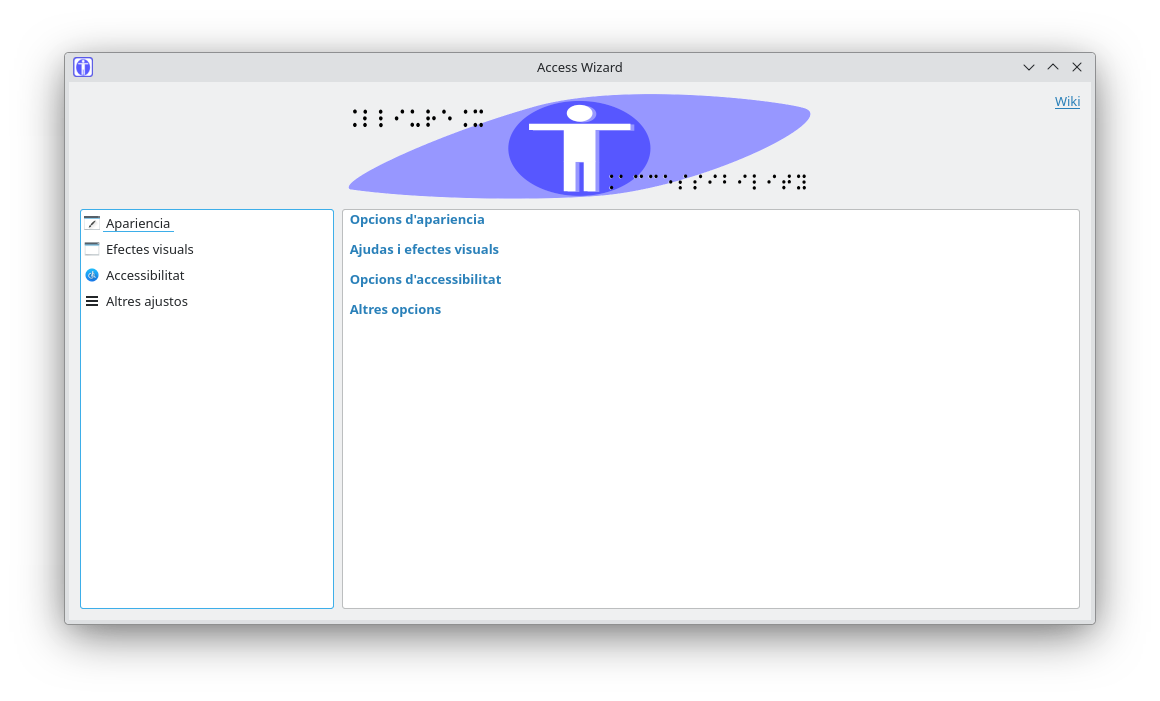This screenshot has width=1160, height=701.
Task: Click the Apariencia pencil icon in sidebar
Action: pyautogui.click(x=92, y=223)
